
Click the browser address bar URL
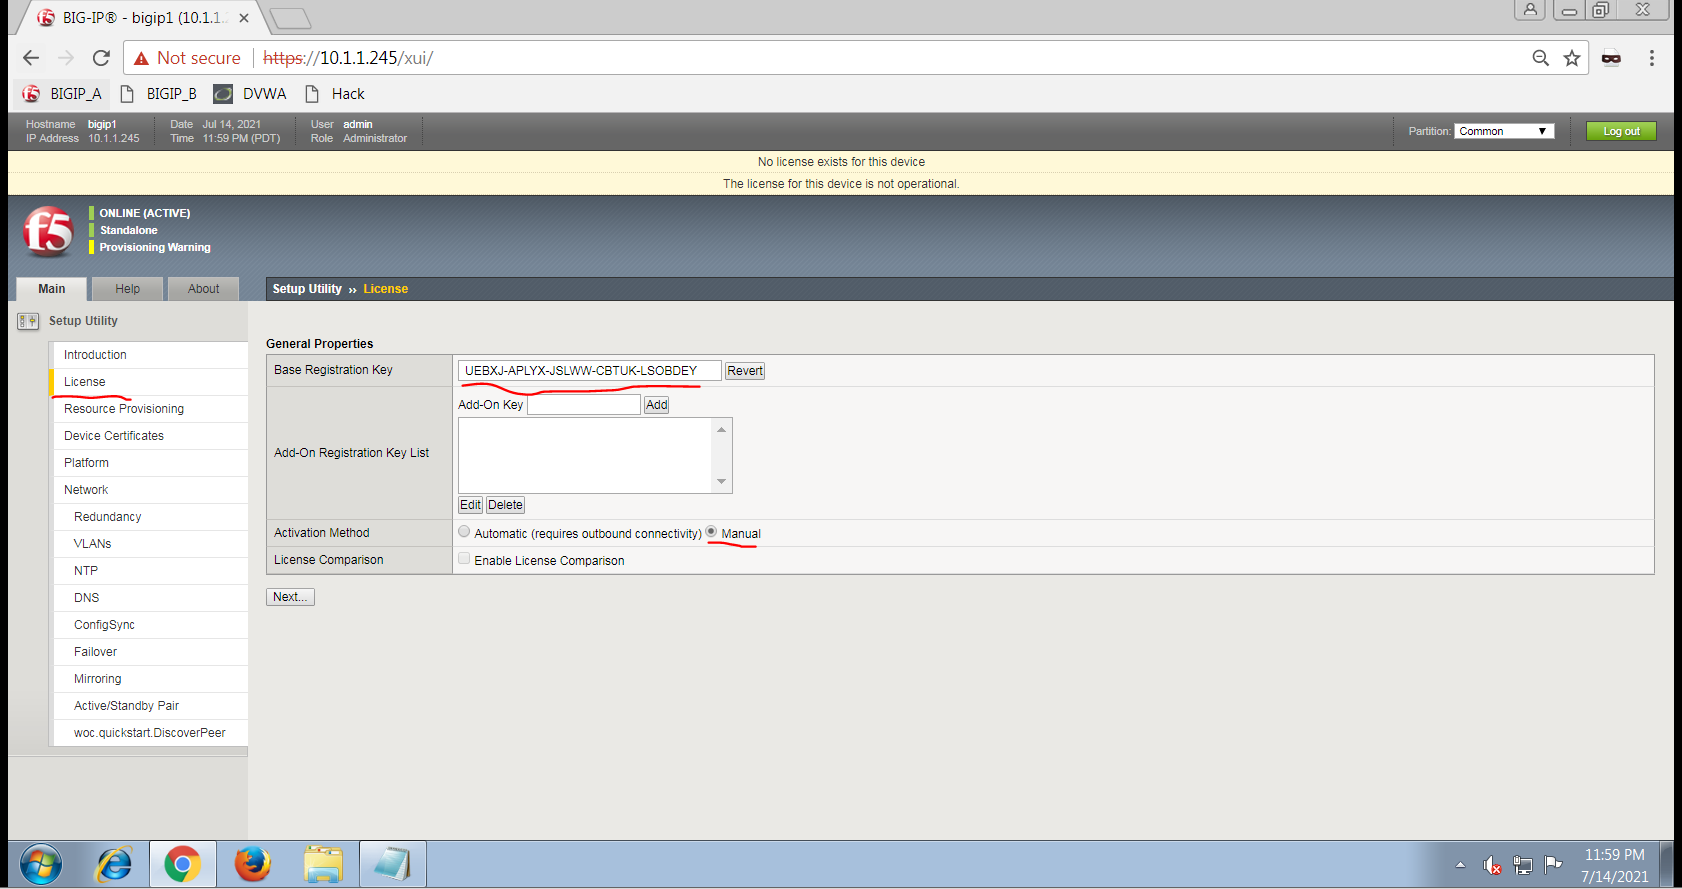pos(348,58)
